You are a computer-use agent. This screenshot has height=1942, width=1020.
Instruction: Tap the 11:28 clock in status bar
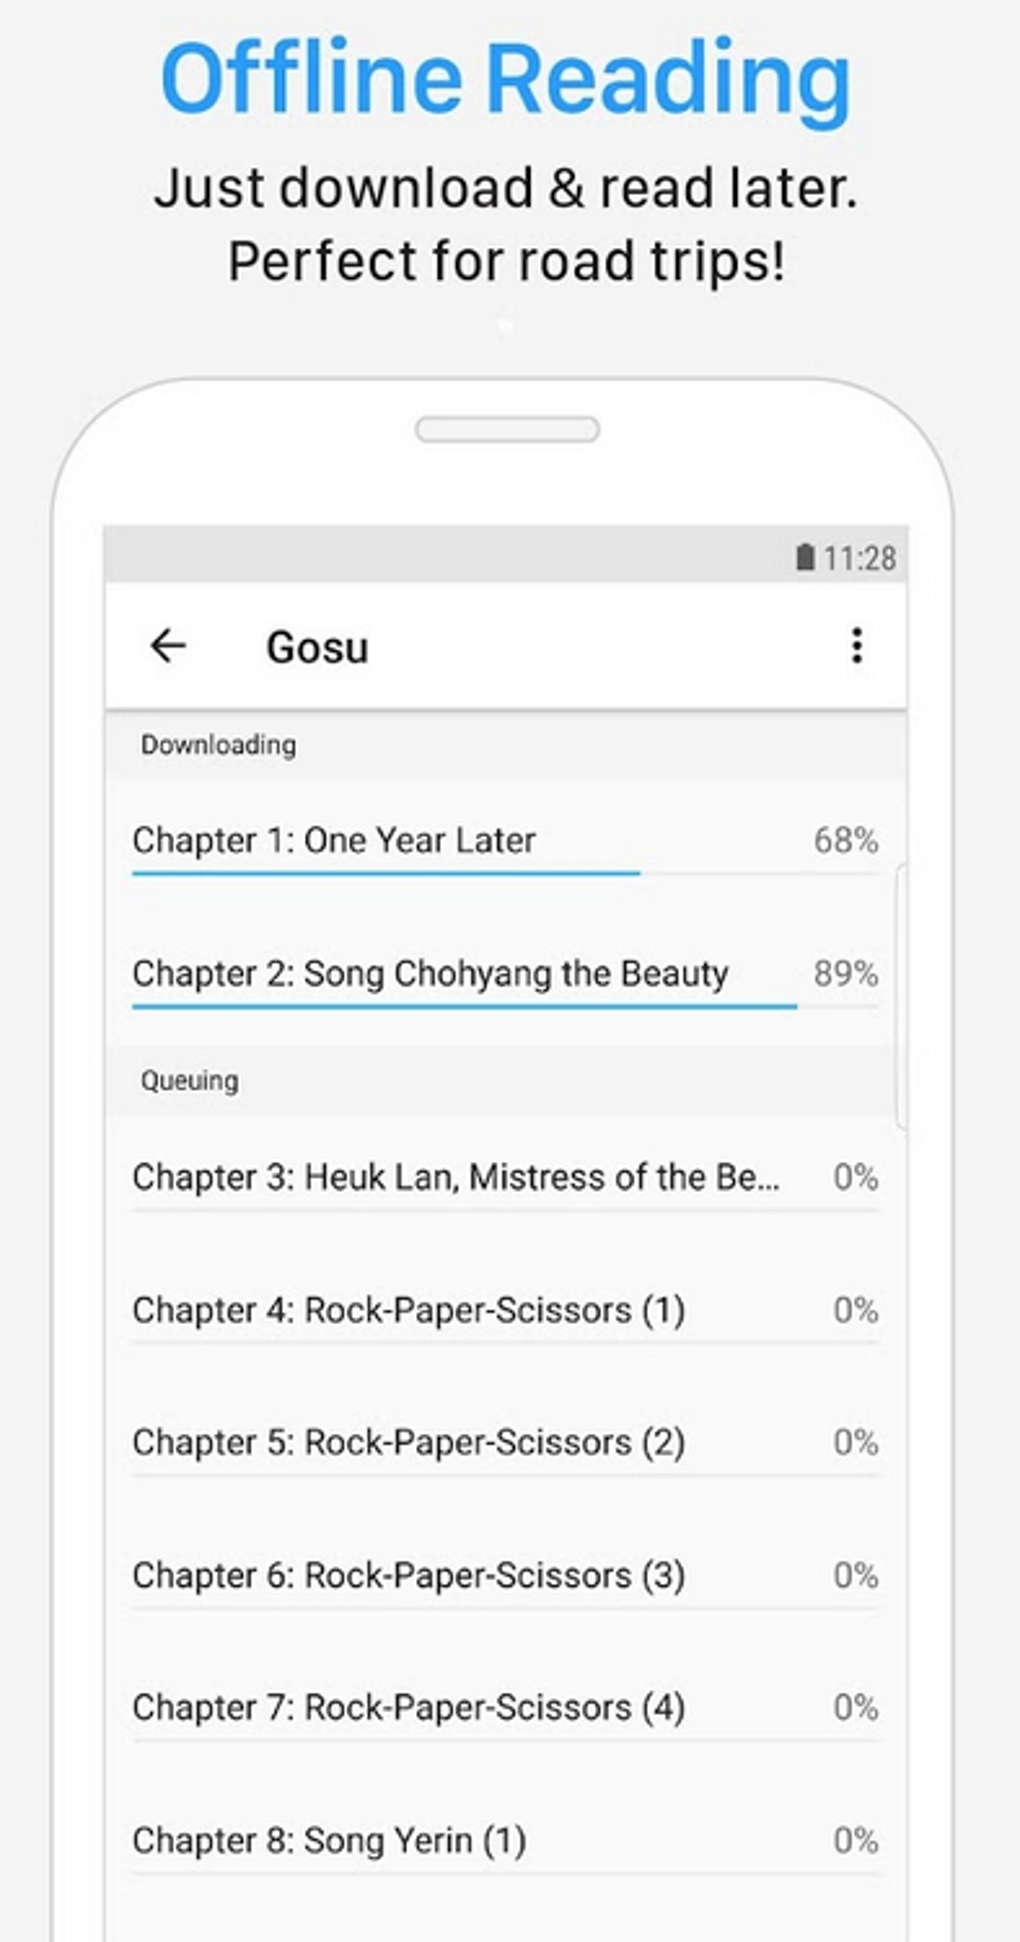pyautogui.click(x=859, y=558)
